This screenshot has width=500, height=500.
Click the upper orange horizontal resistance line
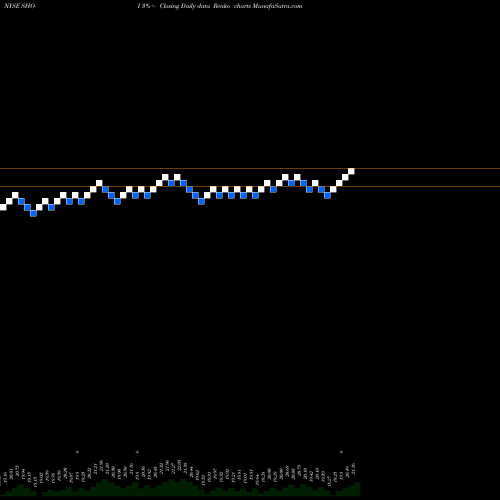[x=250, y=169]
